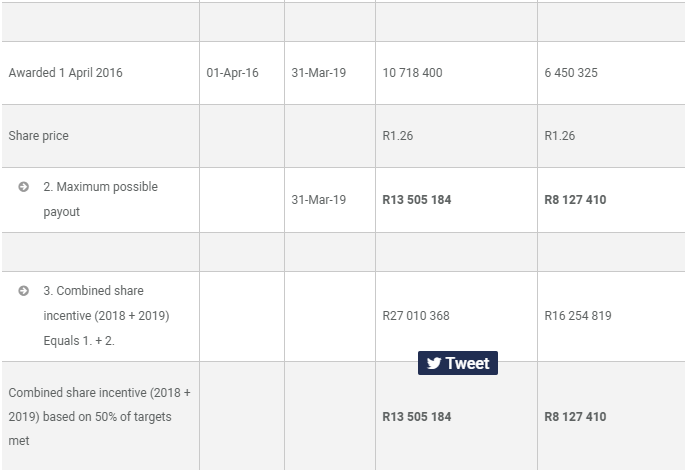The height and width of the screenshot is (470, 685).
Task: Click arrow icon beside Maximum possible payout
Action: [x=23, y=188]
